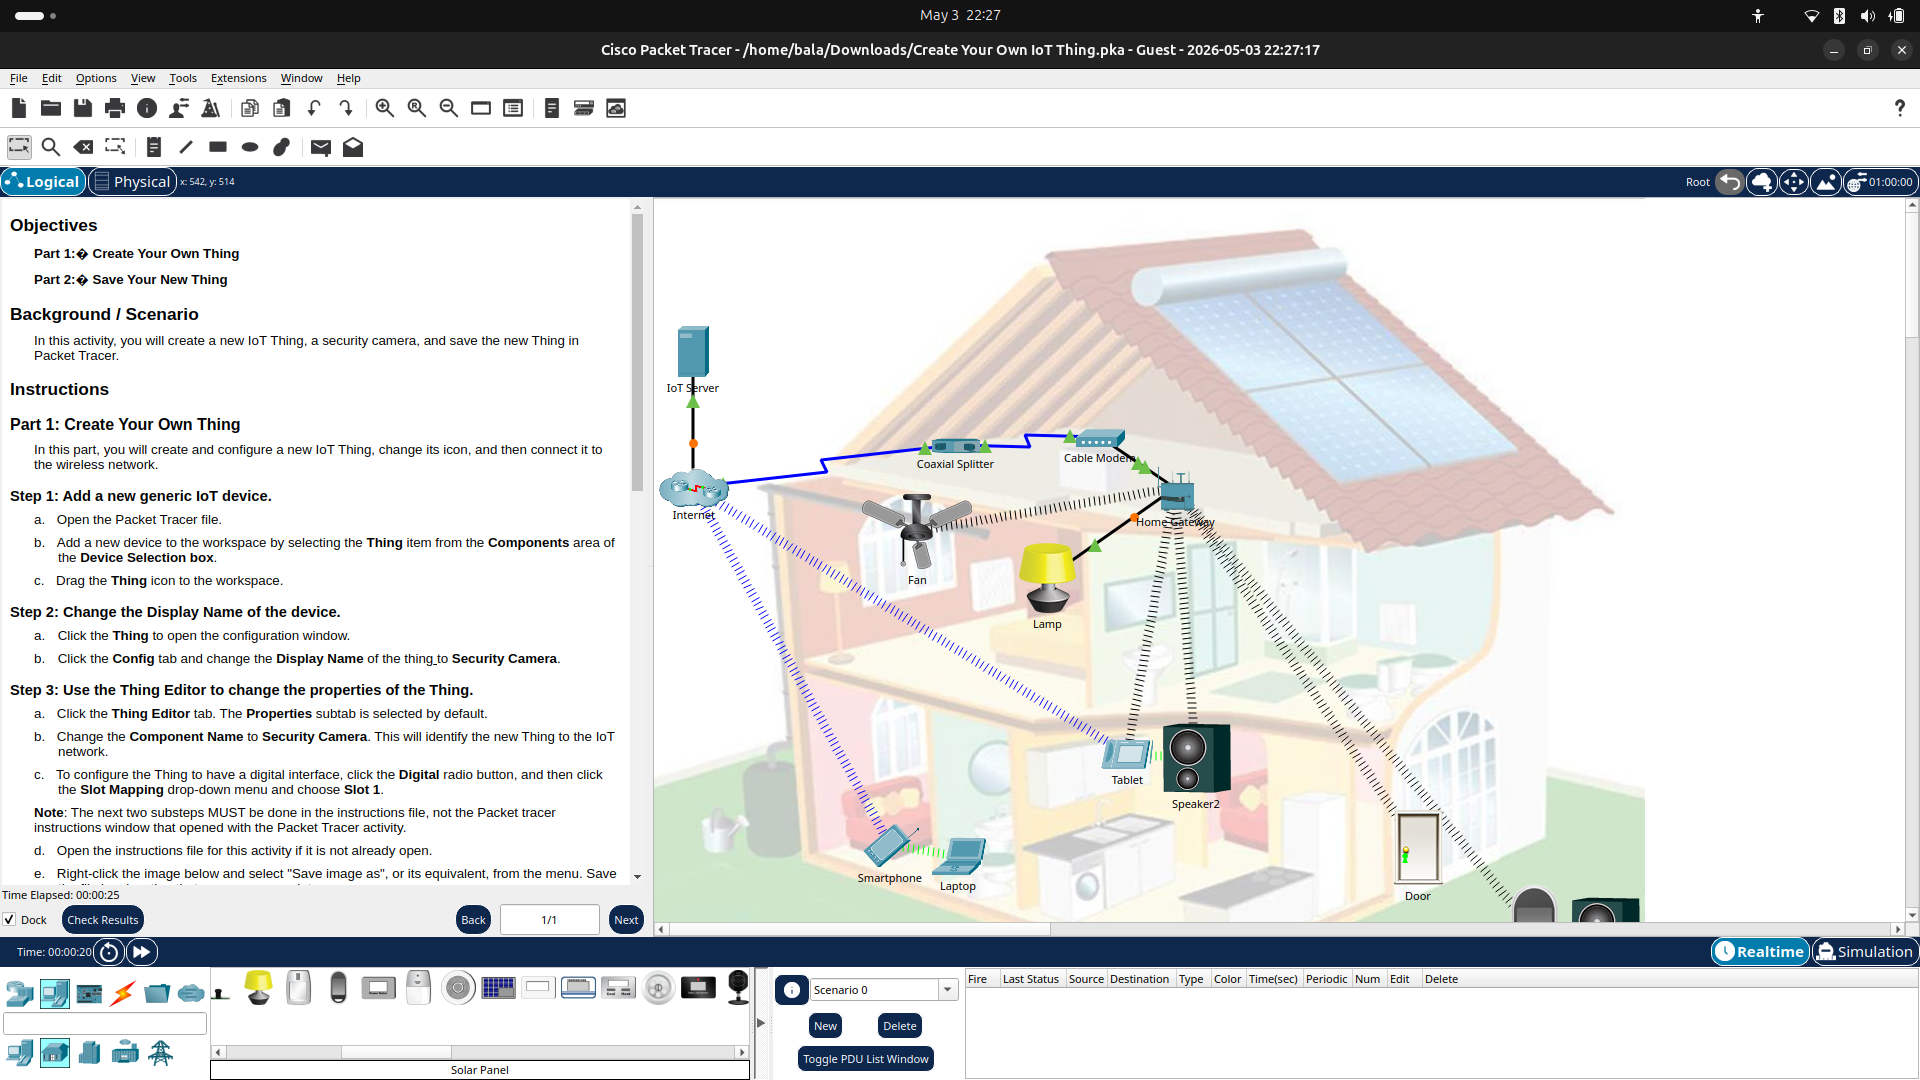Expand the PDU list panel arrow

tap(761, 1023)
